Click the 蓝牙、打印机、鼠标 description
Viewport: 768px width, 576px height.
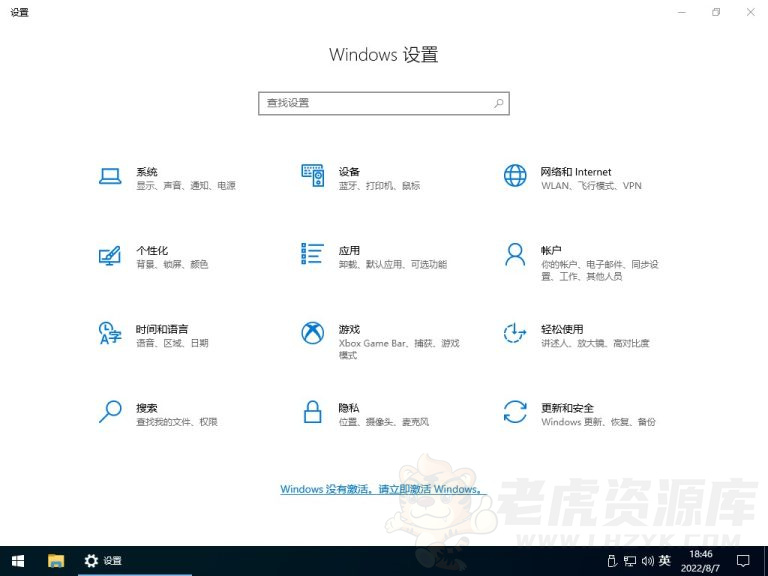[380, 186]
